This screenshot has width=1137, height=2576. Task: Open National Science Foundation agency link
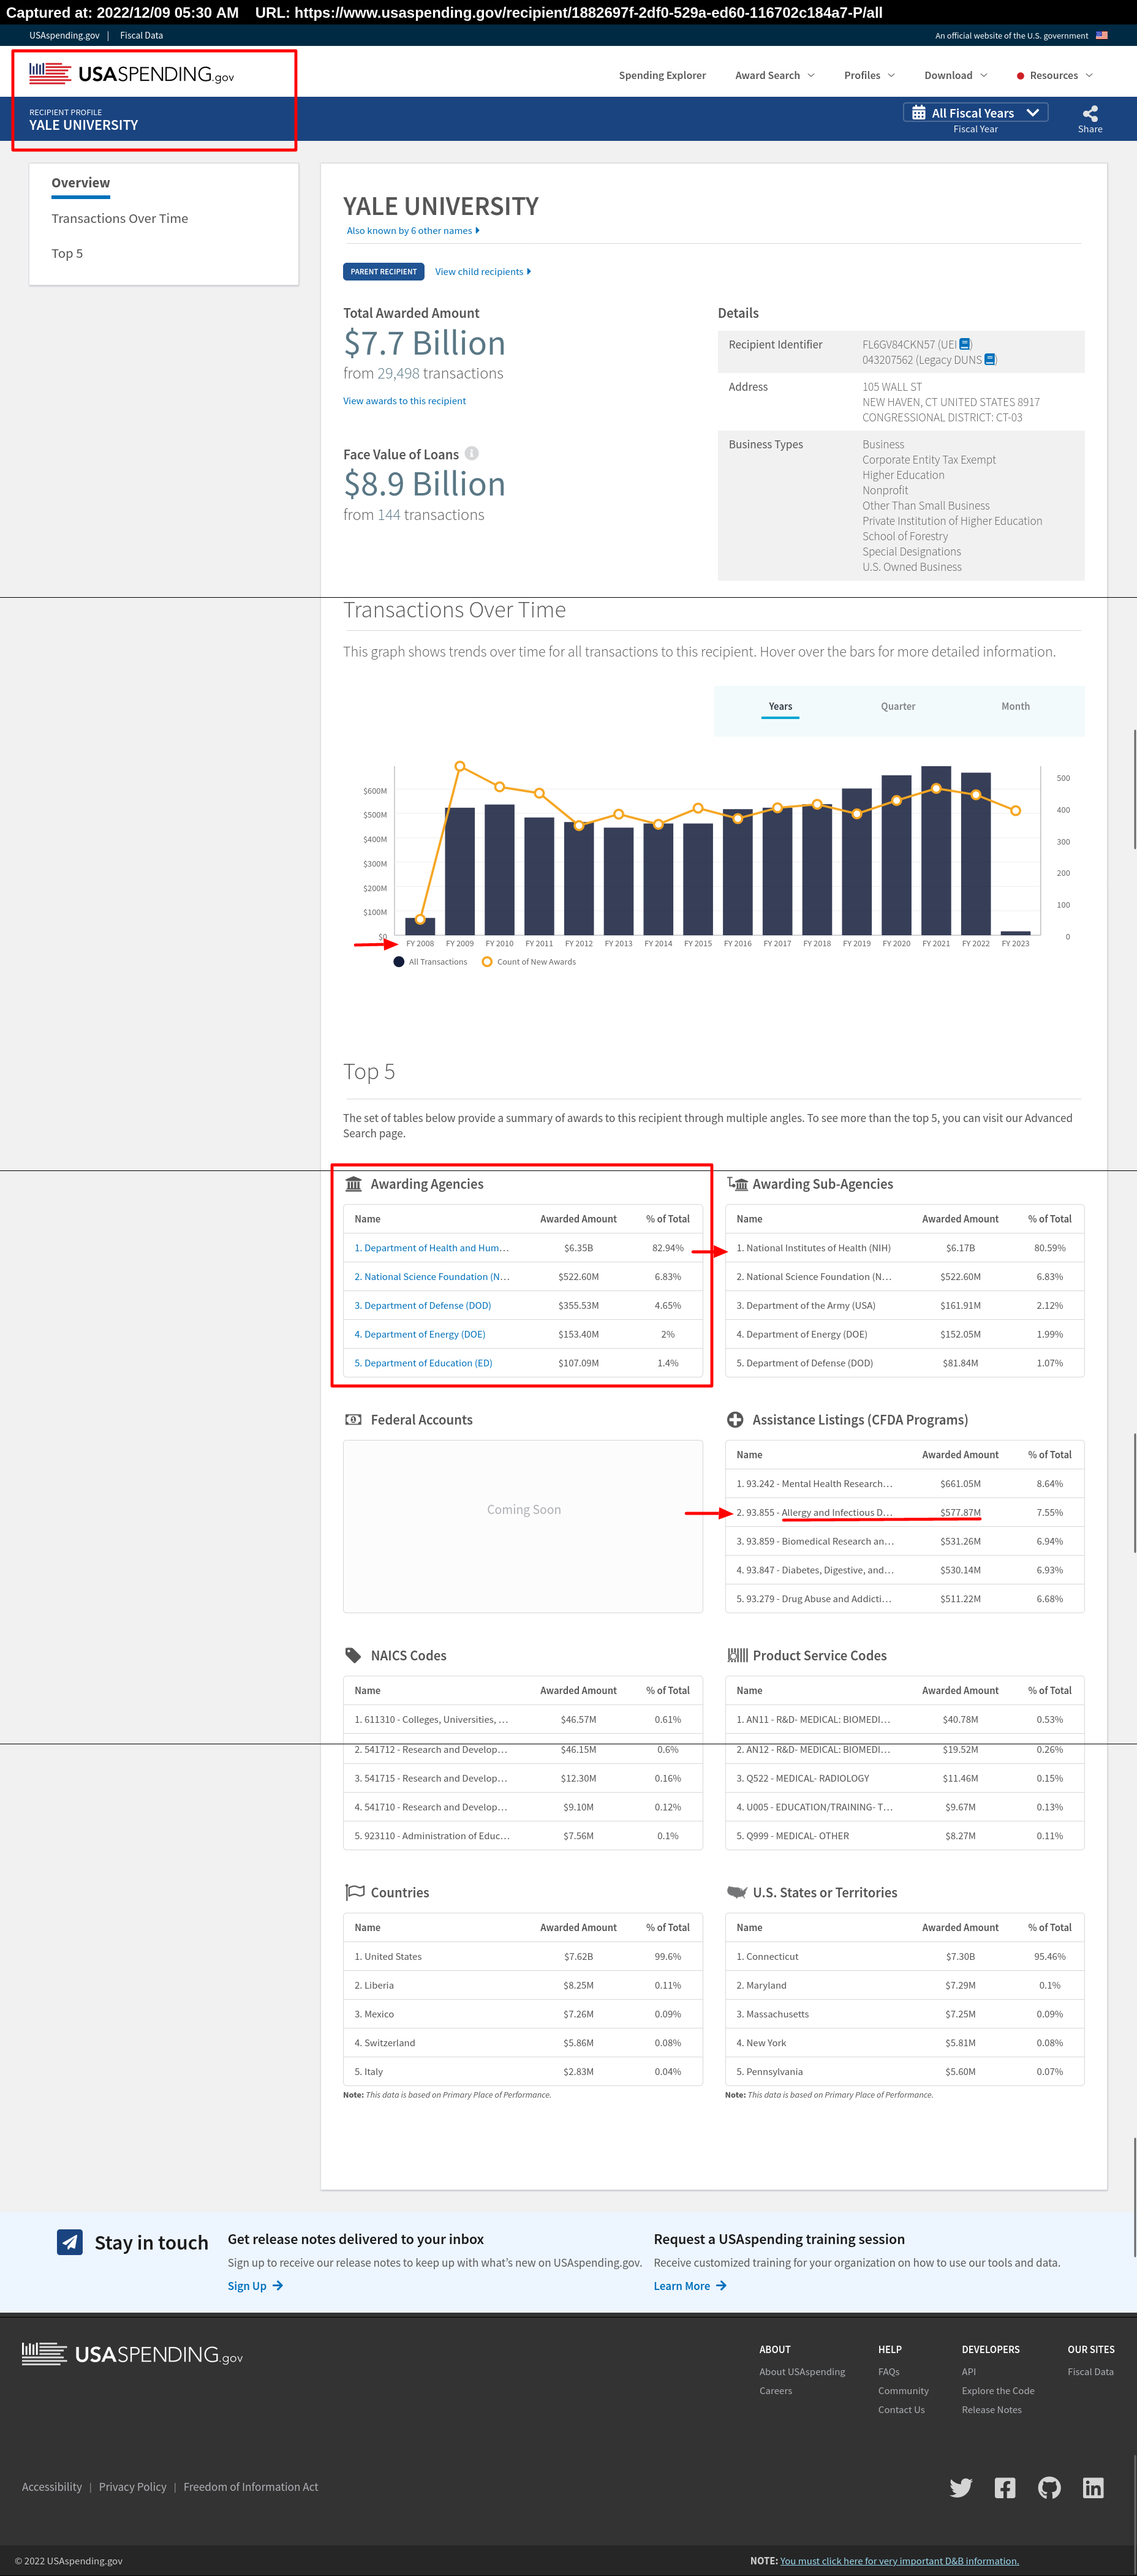tap(431, 1277)
